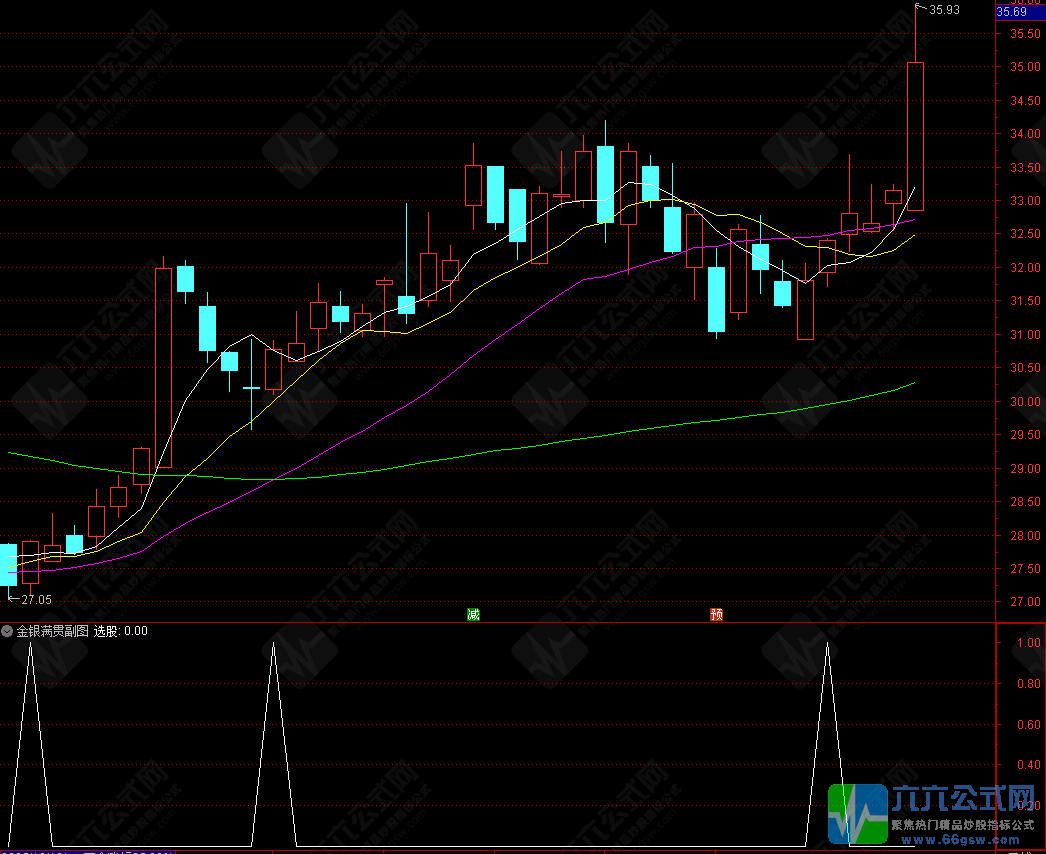Click the middle indicator spike peak
The height and width of the screenshot is (854, 1046).
pos(274,646)
